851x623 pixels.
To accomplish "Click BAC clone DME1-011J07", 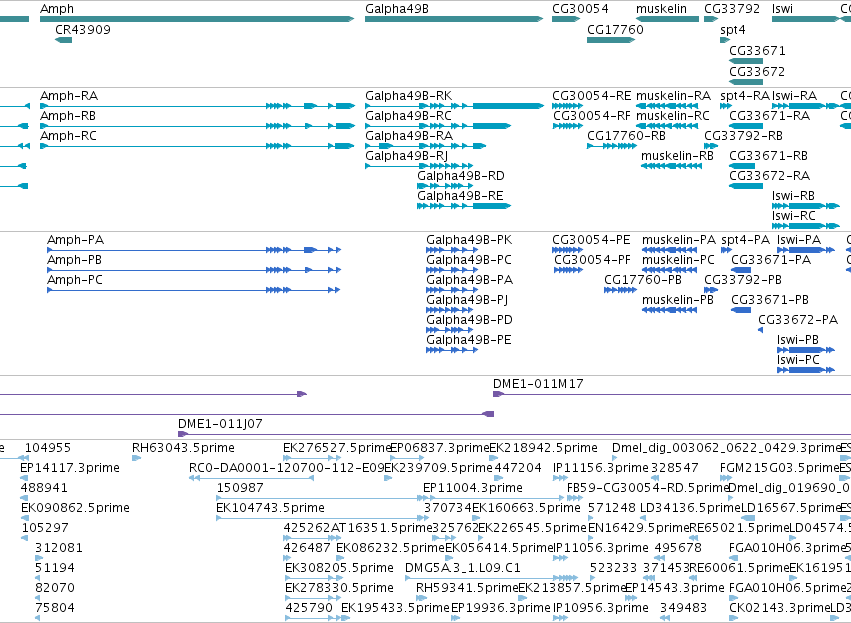I will 515,434.
